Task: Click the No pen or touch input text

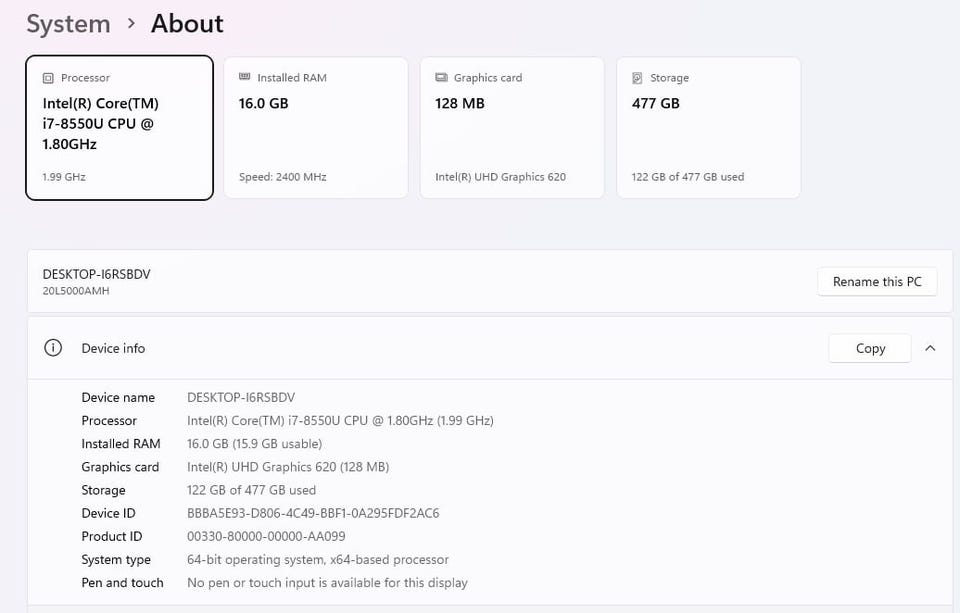Action: 328,583
